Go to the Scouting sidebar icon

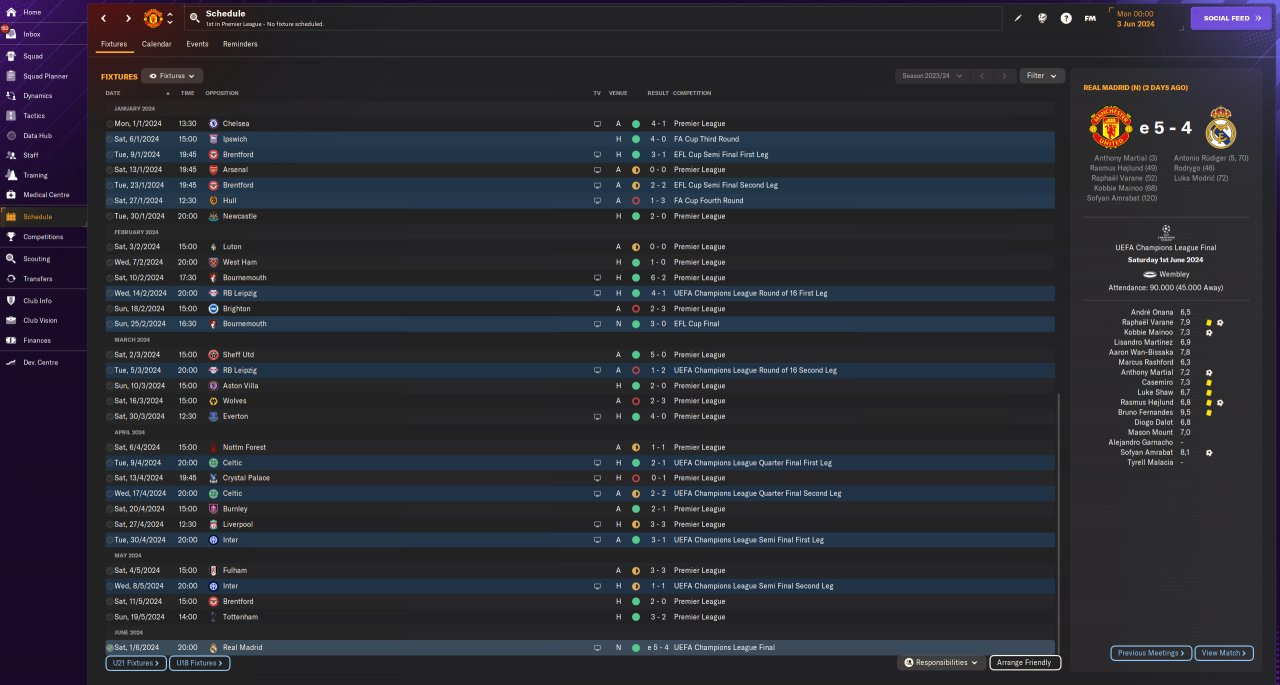coord(11,258)
